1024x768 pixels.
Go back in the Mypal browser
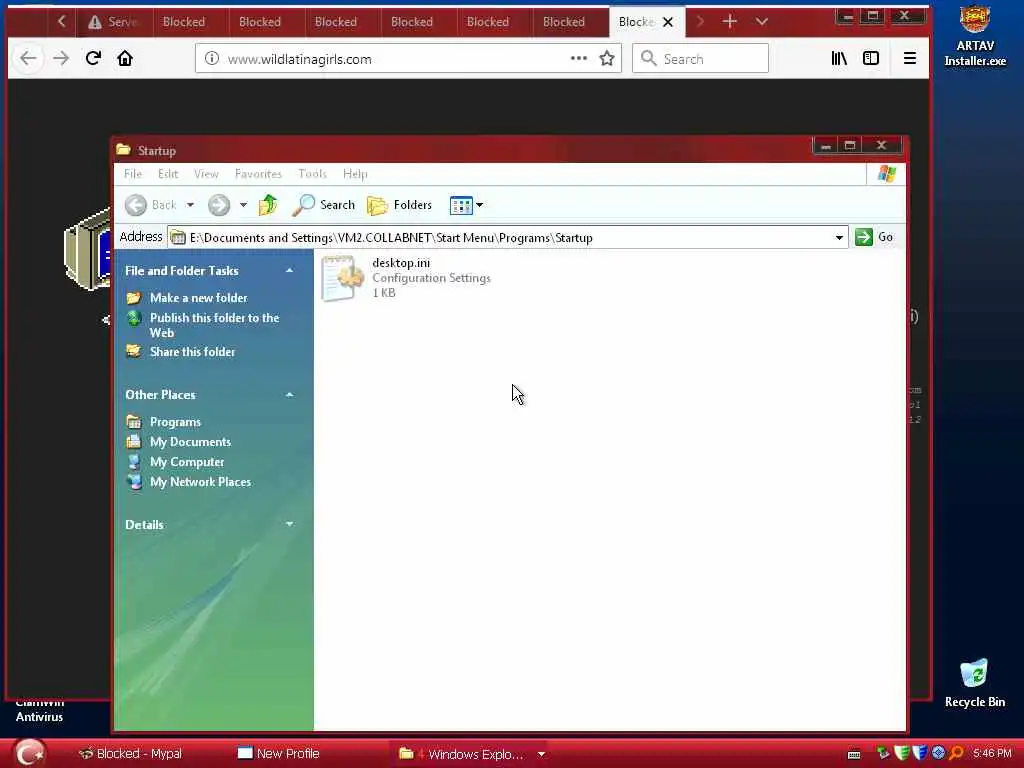[x=28, y=59]
